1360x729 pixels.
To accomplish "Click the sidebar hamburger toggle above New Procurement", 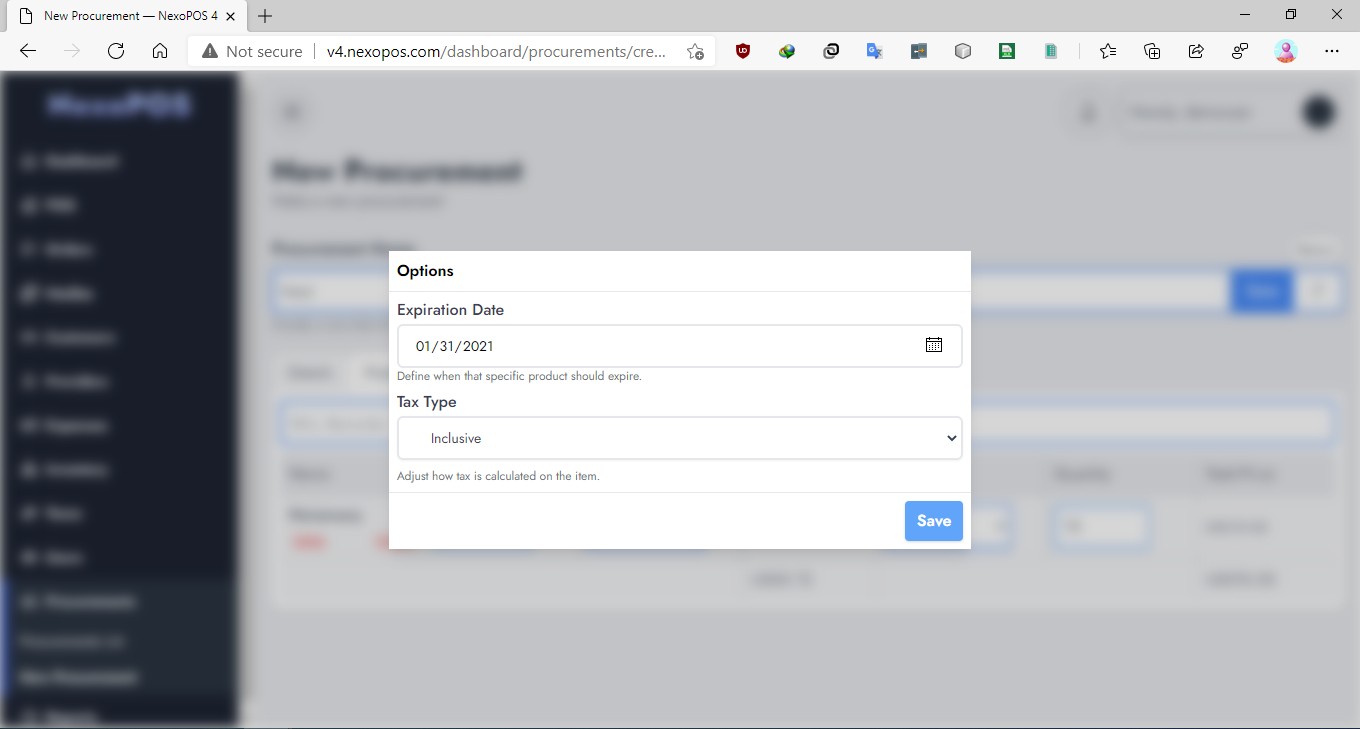I will [292, 112].
